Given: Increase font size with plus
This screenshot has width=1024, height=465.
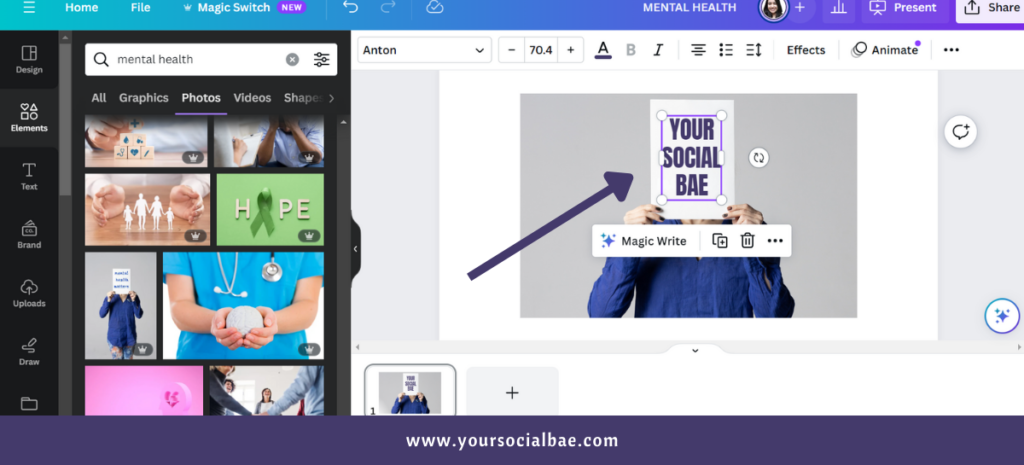Looking at the screenshot, I should [x=570, y=50].
